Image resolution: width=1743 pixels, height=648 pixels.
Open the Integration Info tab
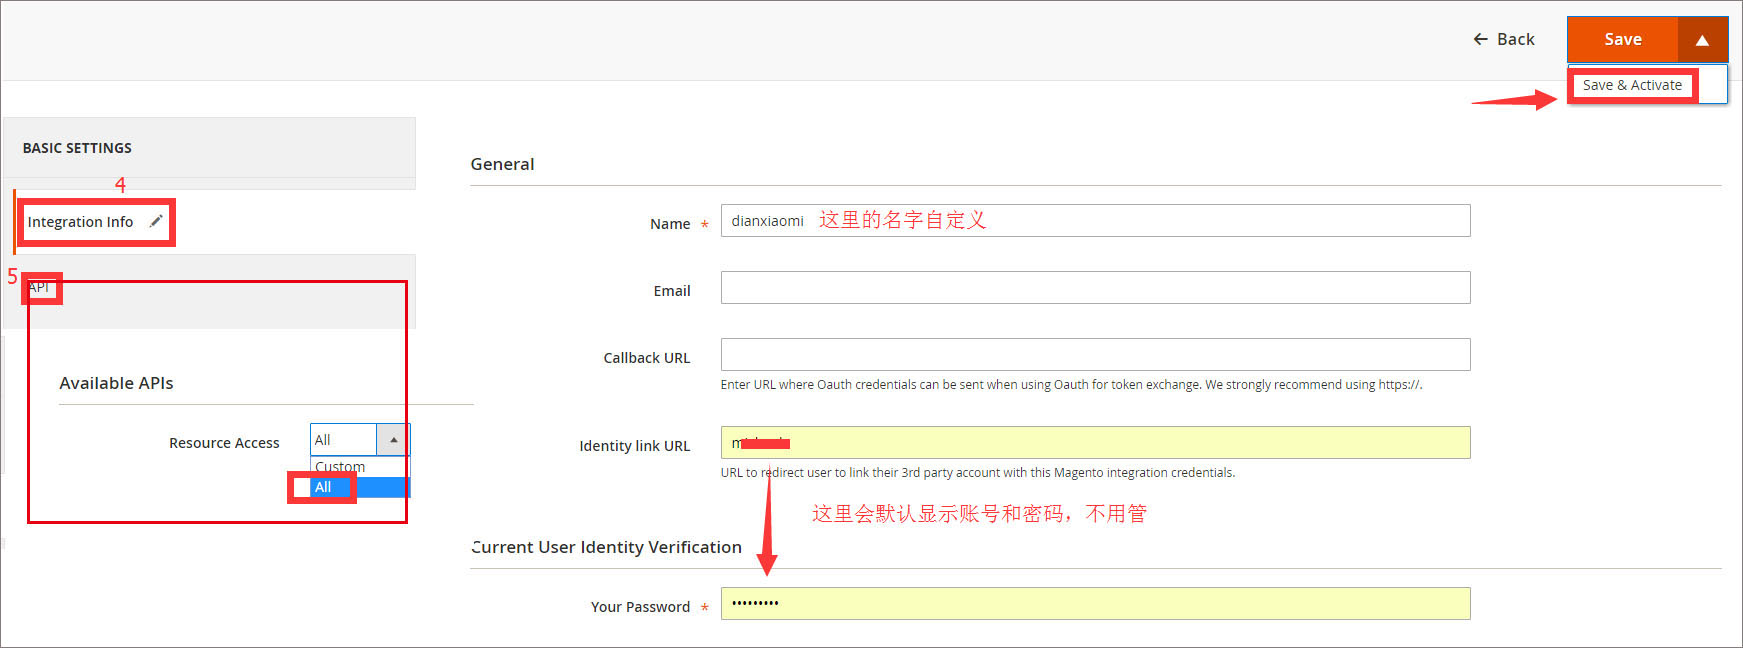[80, 222]
